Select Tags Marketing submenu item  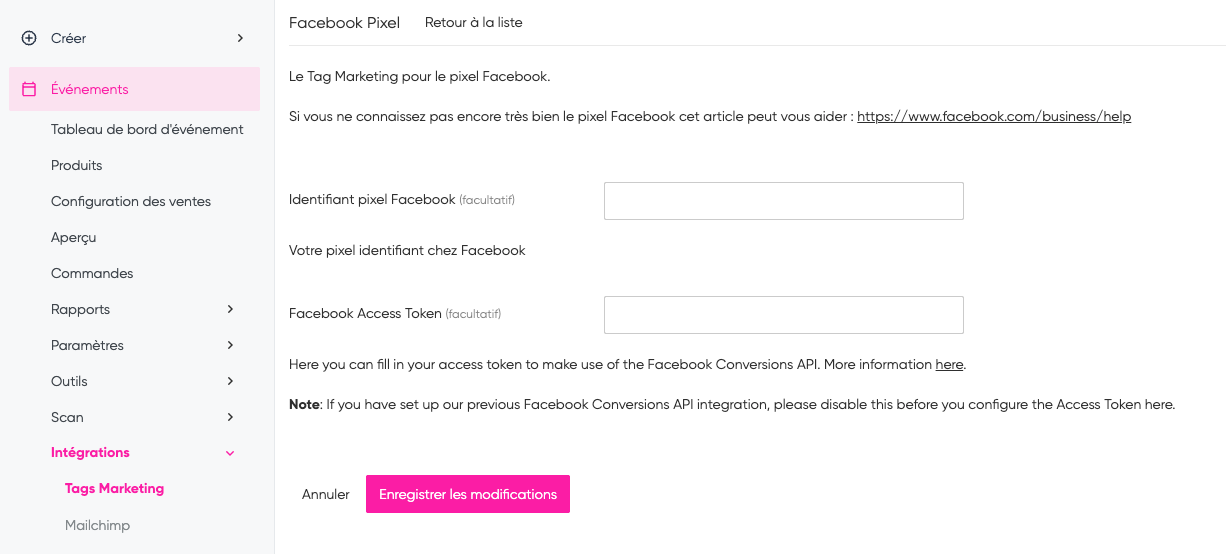(114, 489)
